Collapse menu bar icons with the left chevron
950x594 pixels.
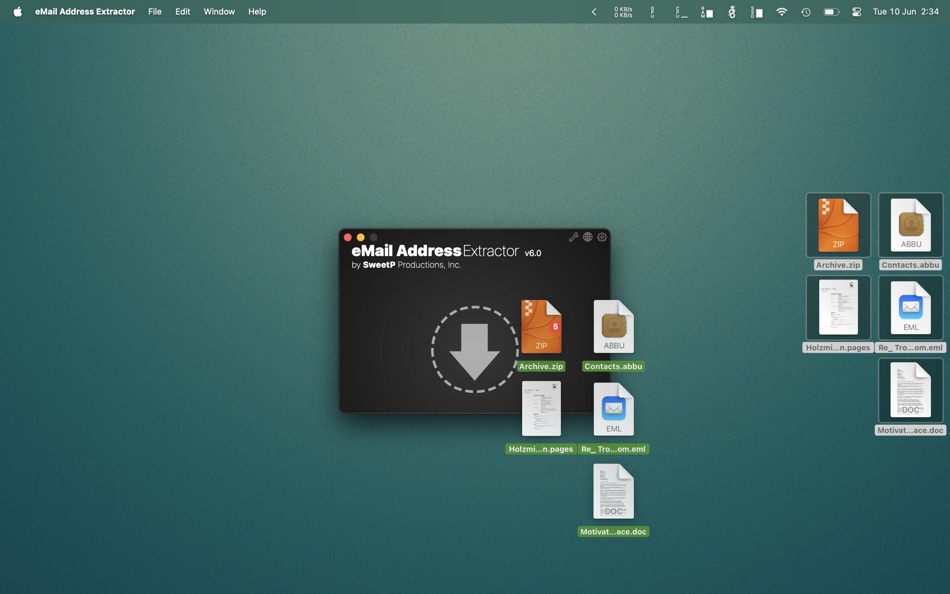tap(594, 12)
